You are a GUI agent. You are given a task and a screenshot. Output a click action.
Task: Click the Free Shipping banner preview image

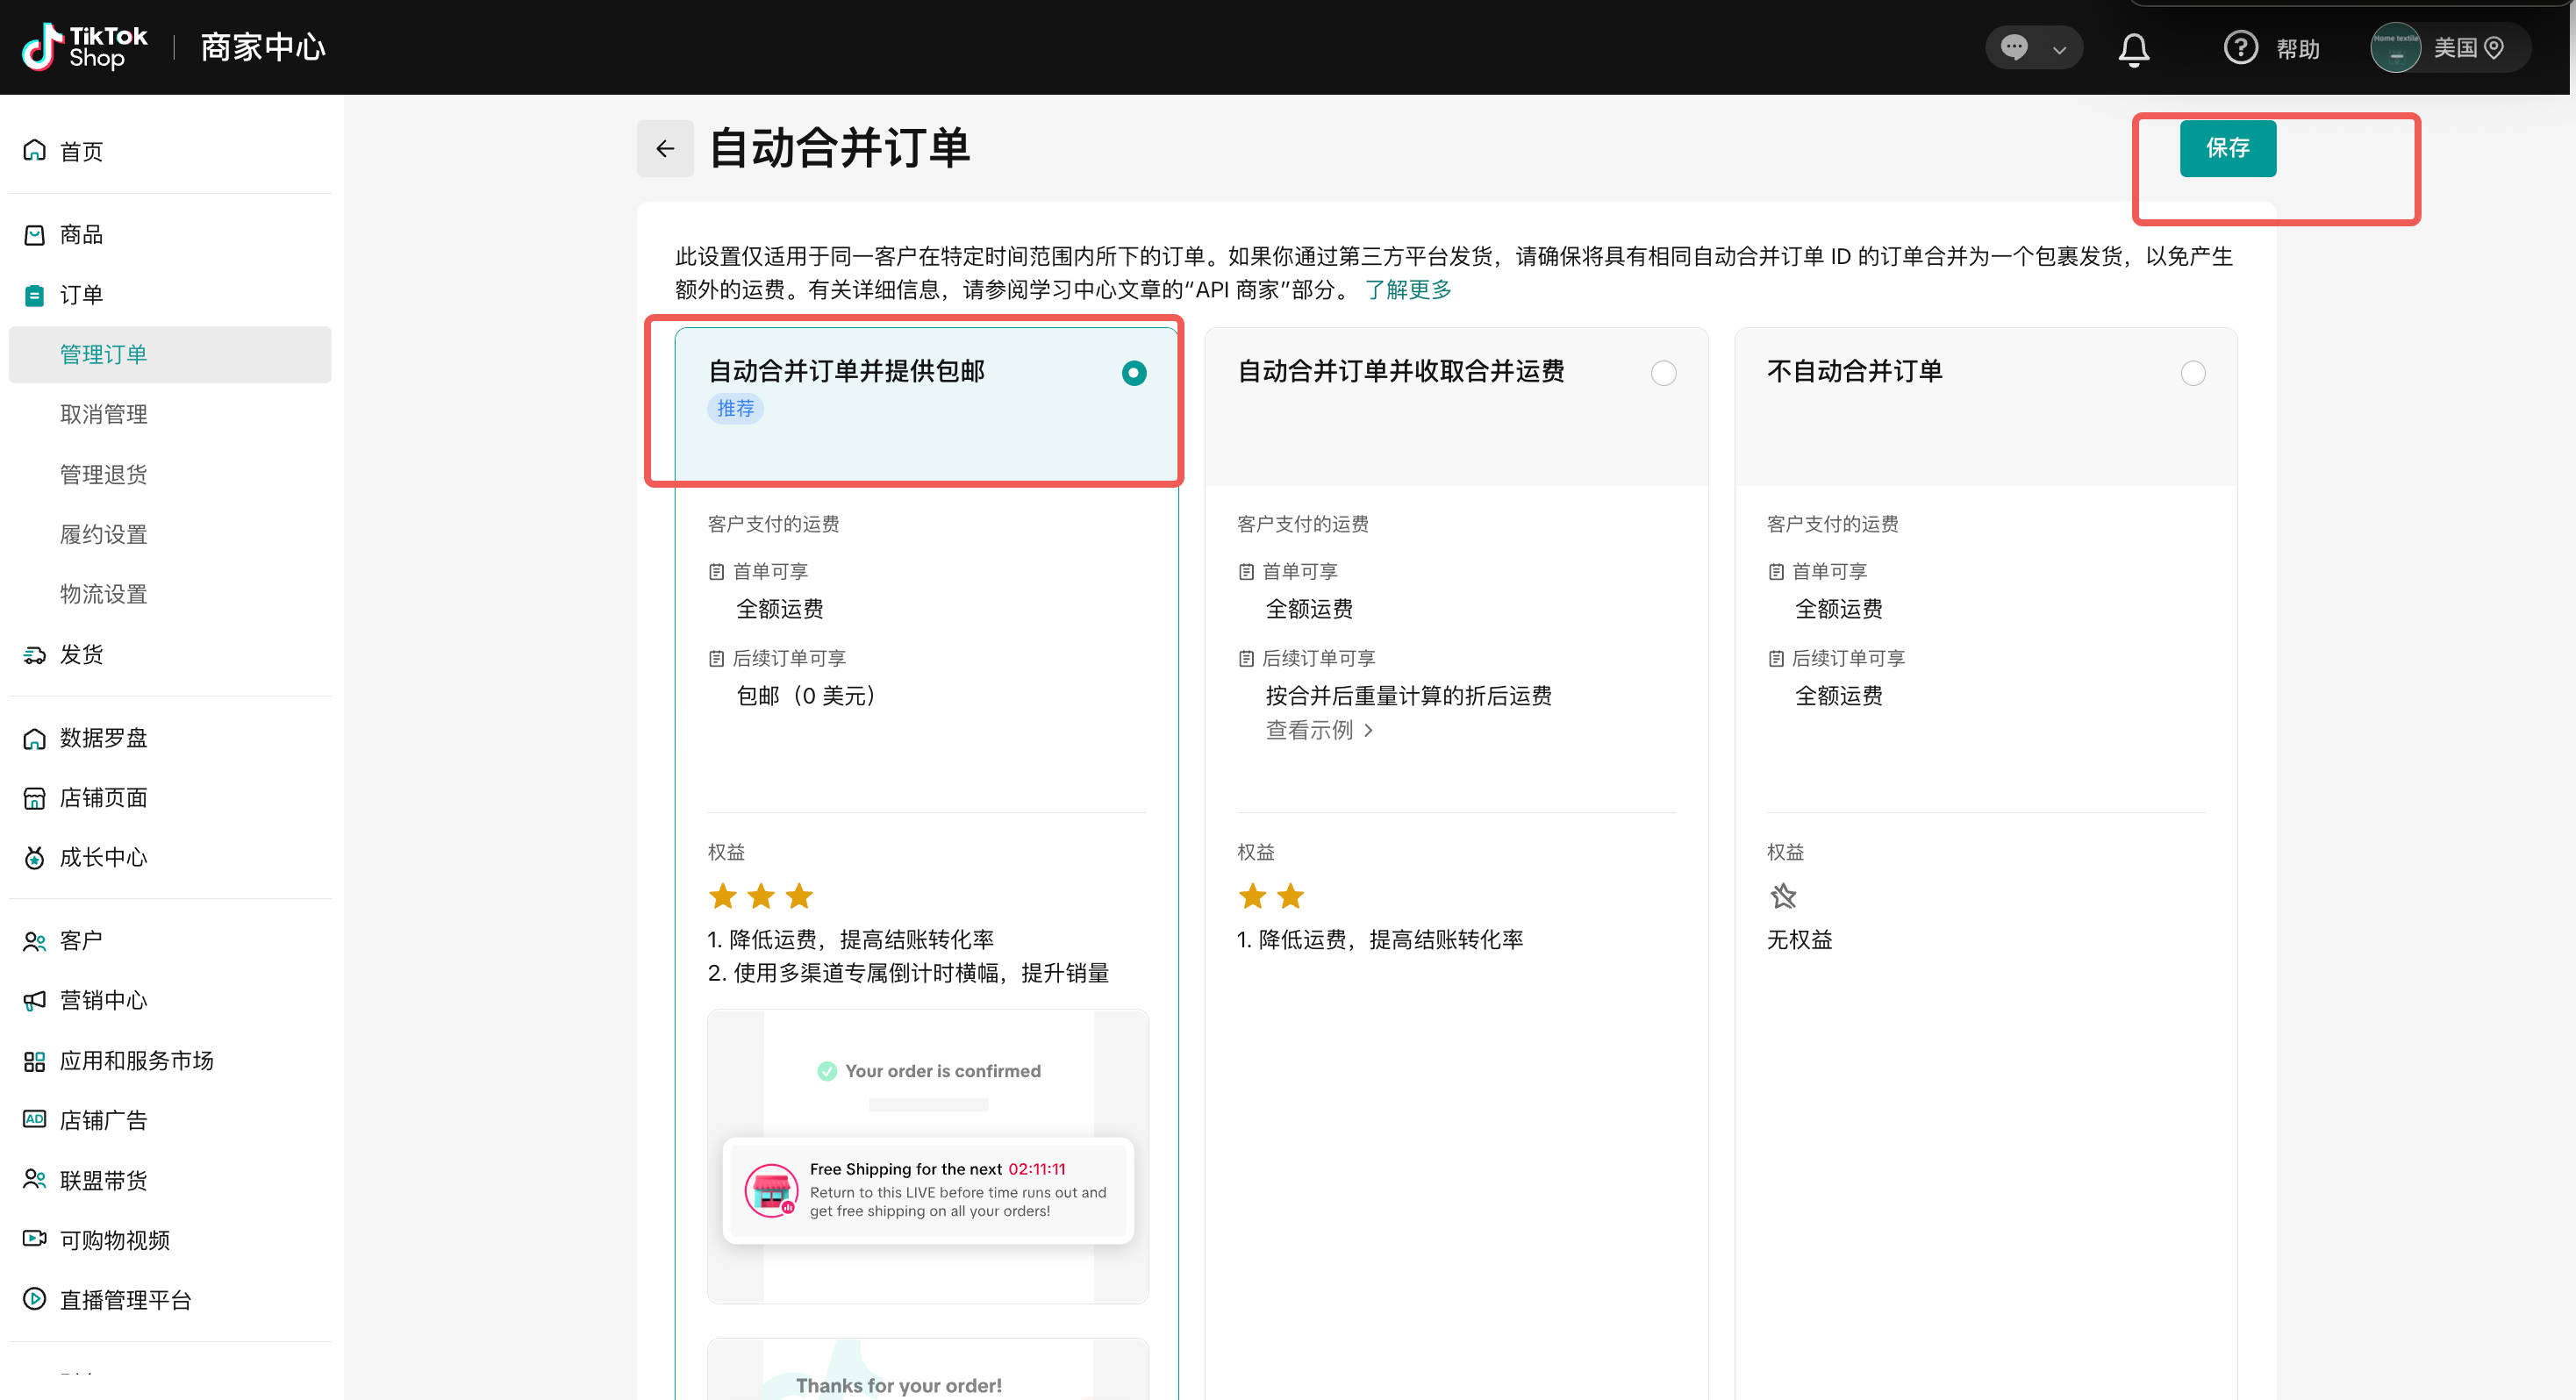point(927,1189)
